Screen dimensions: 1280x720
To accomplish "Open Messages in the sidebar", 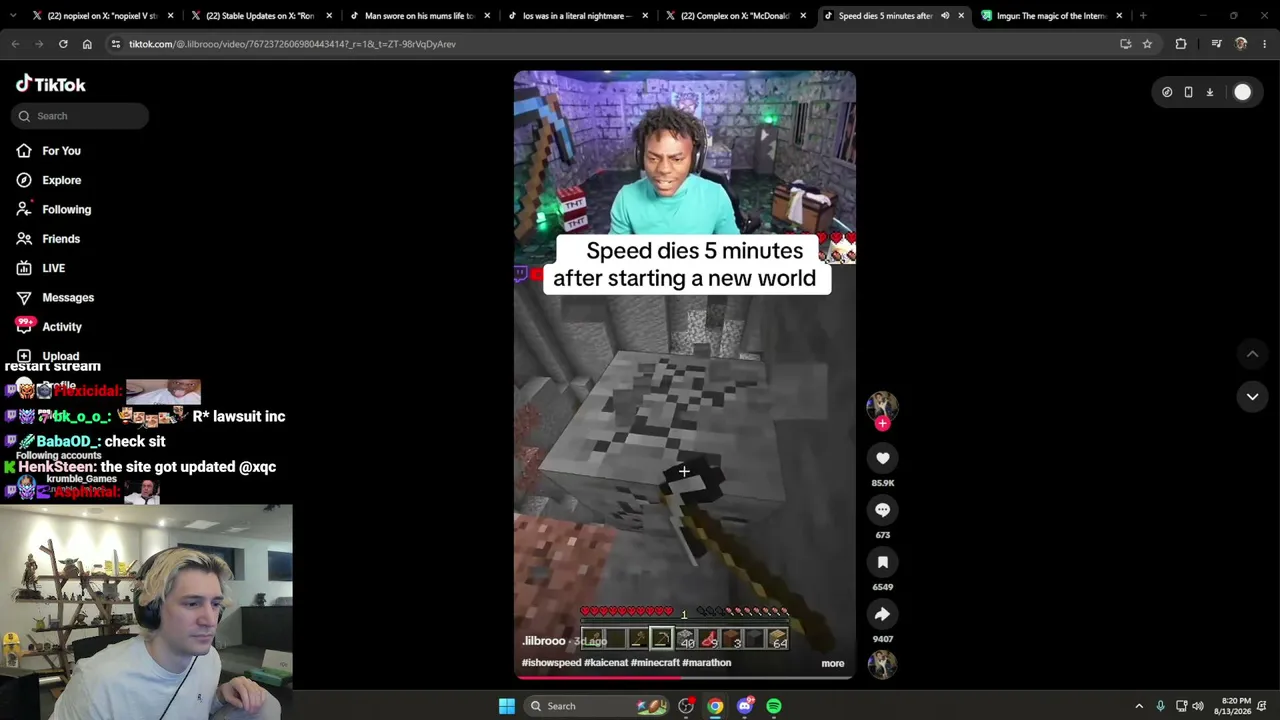I will 55,297.
